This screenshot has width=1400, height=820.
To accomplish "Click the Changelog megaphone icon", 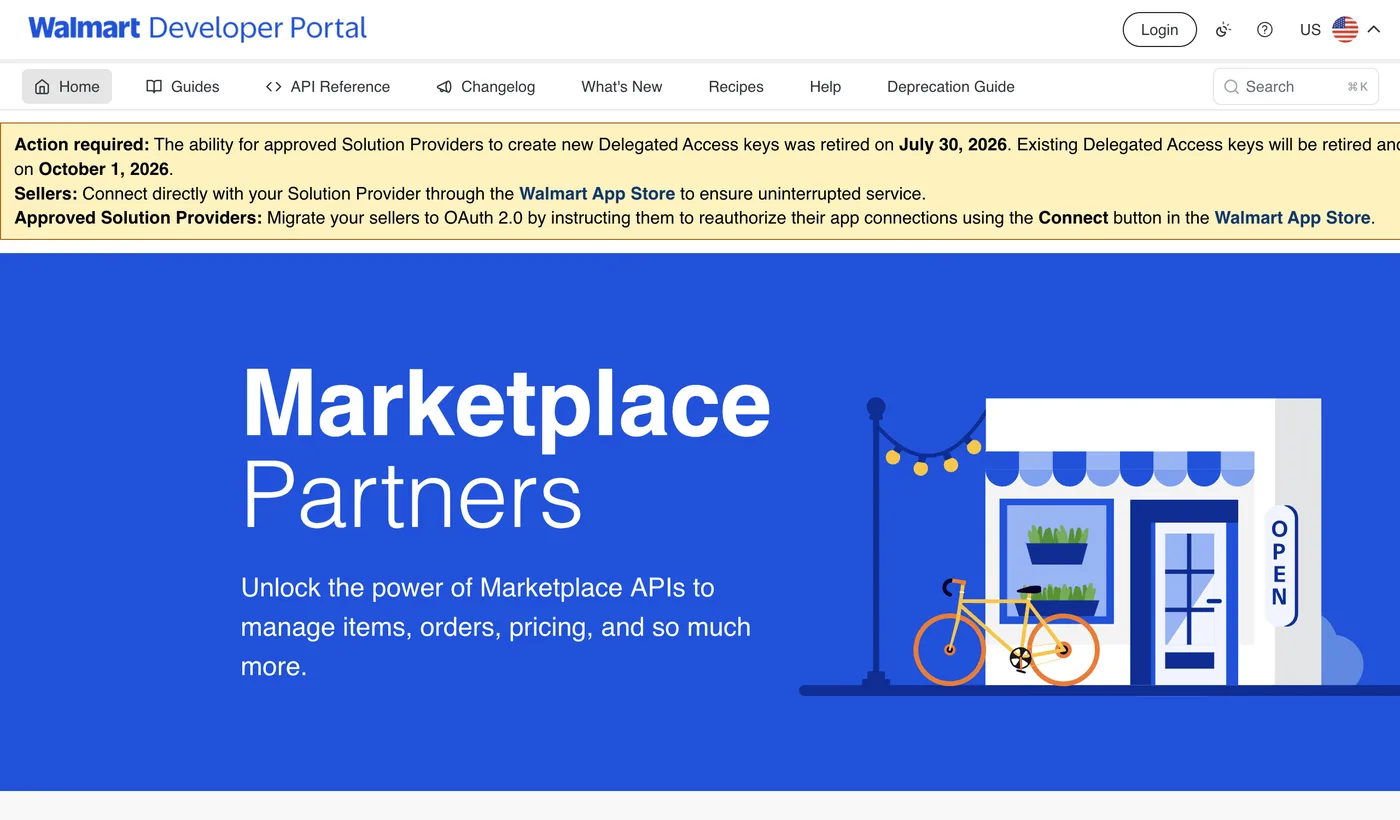I will tap(444, 87).
